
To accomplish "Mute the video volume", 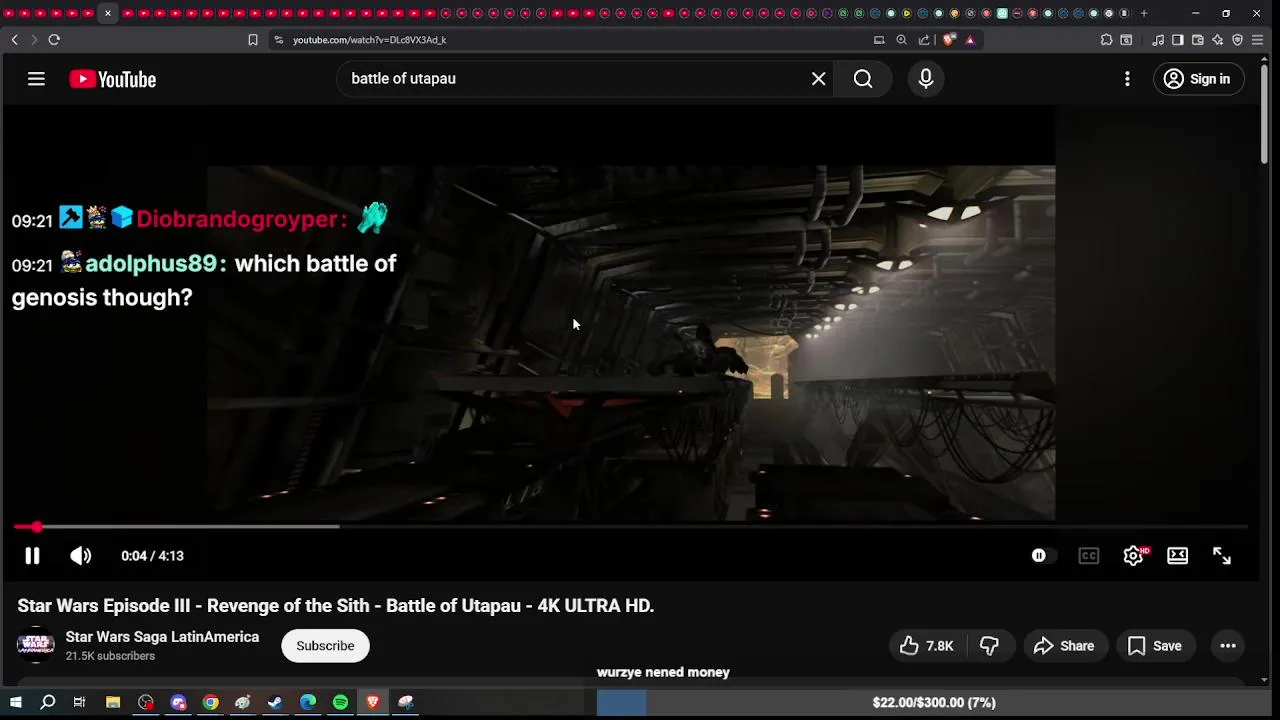I will click(81, 556).
